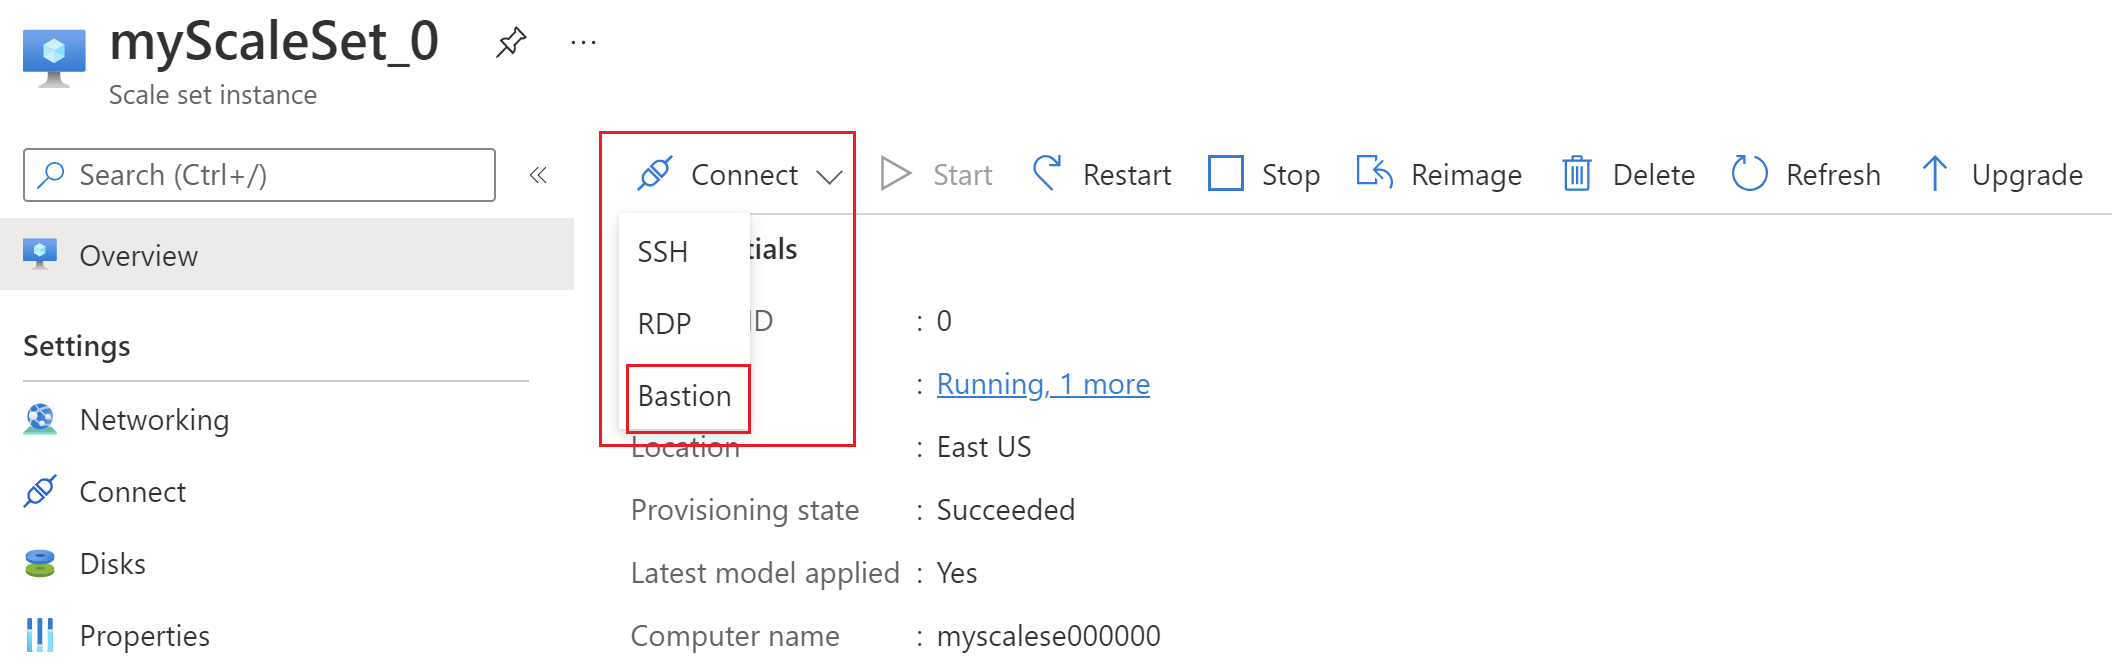This screenshot has width=2112, height=664.
Task: Choose Bastion from the Connect menu
Action: click(687, 397)
